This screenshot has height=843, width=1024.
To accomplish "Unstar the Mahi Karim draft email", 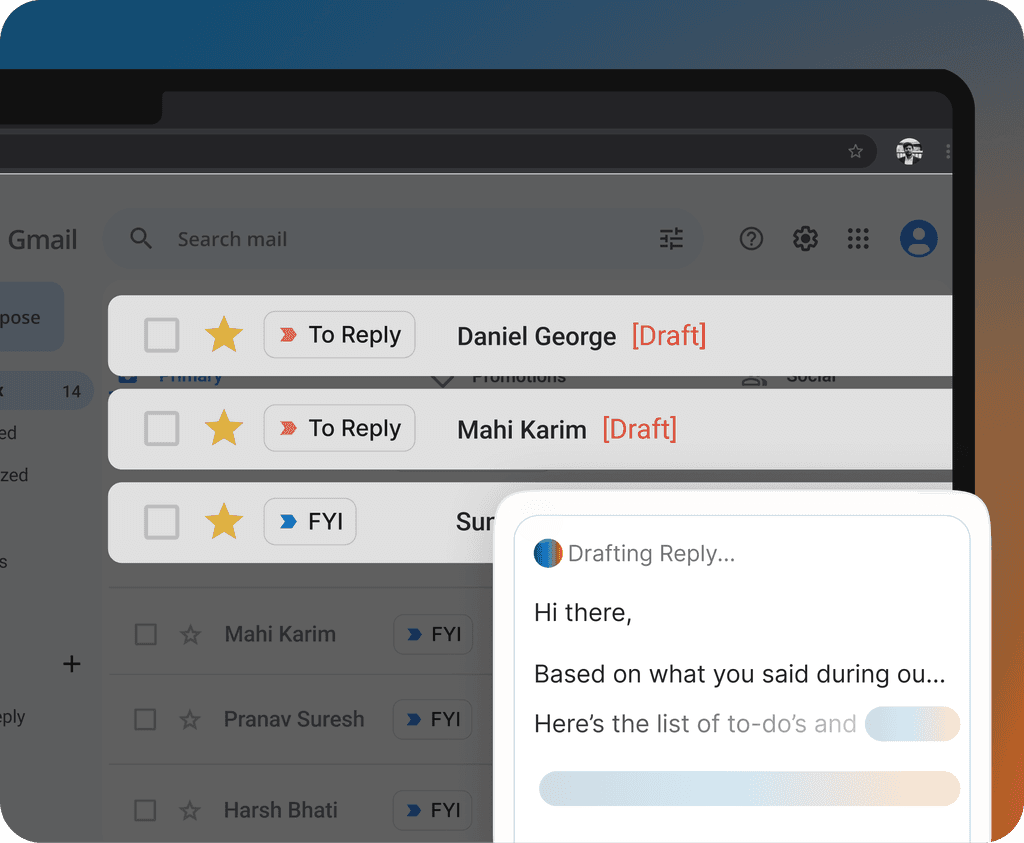I will pyautogui.click(x=223, y=428).
